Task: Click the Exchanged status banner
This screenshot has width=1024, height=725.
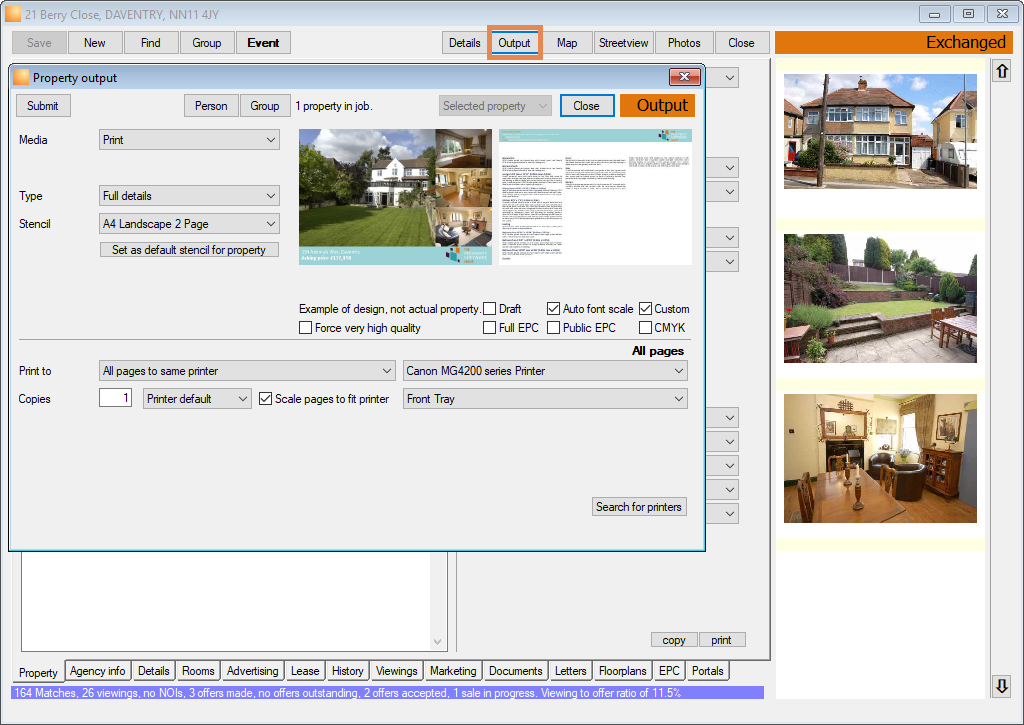Action: coord(893,42)
